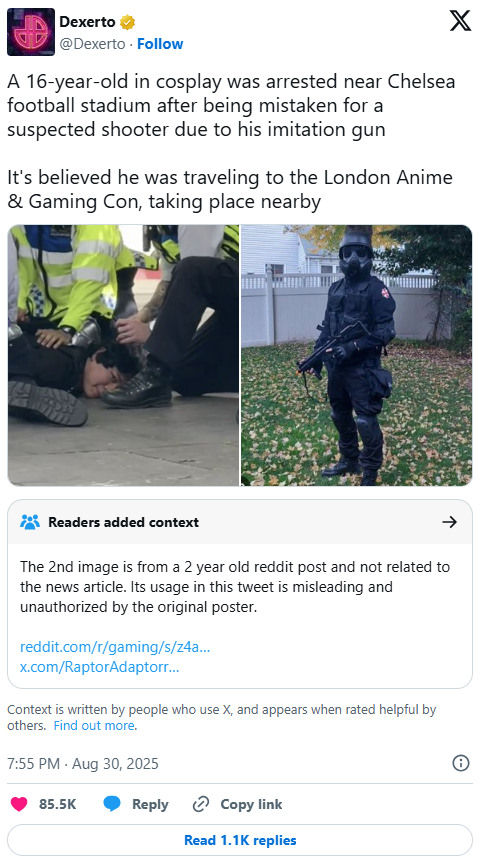This screenshot has height=867, width=485.
Task: Click the @Dexerto handle
Action: click(92, 44)
